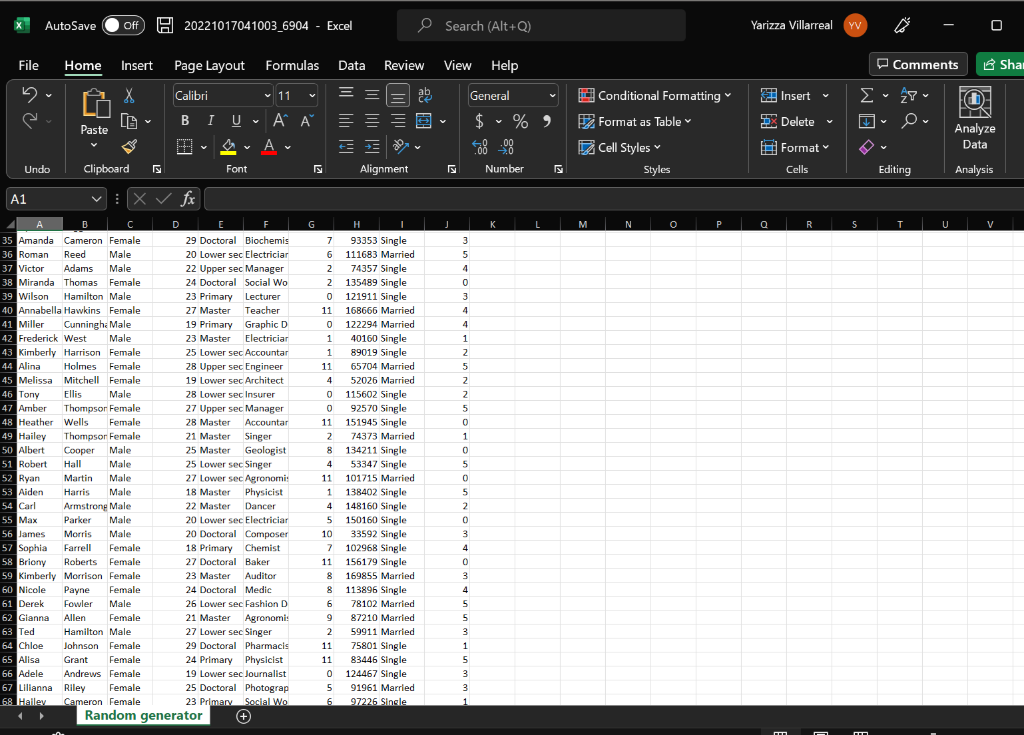The height and width of the screenshot is (735, 1024).
Task: Switch to the Formulas tab
Action: click(292, 65)
